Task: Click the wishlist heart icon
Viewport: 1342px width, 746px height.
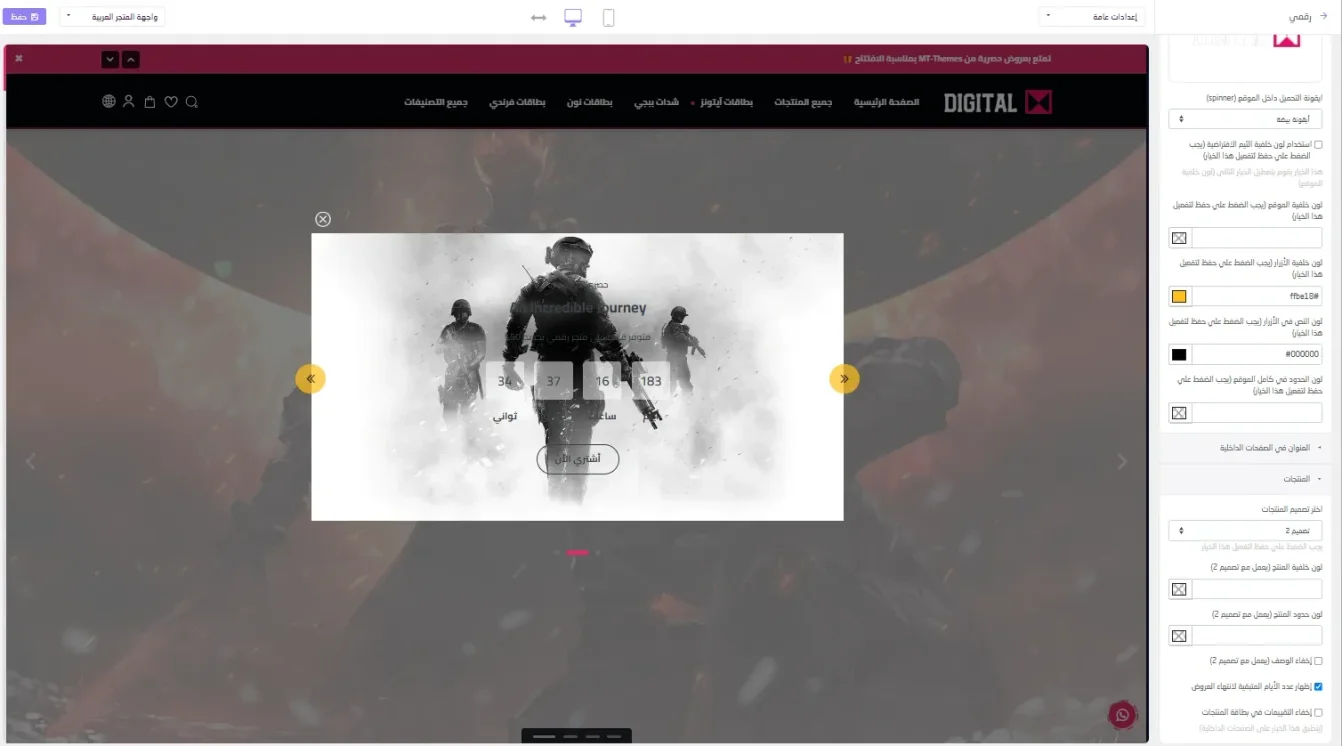Action: pyautogui.click(x=171, y=102)
